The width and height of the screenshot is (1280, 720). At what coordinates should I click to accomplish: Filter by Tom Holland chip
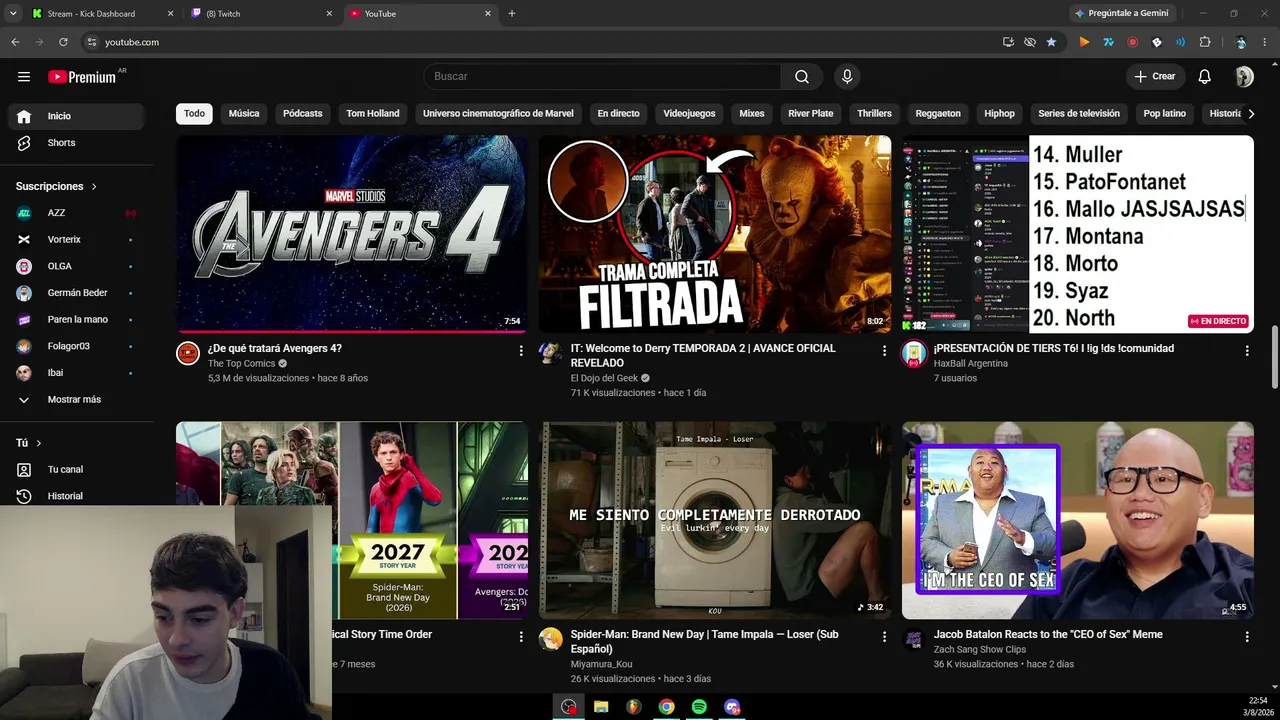click(x=373, y=113)
